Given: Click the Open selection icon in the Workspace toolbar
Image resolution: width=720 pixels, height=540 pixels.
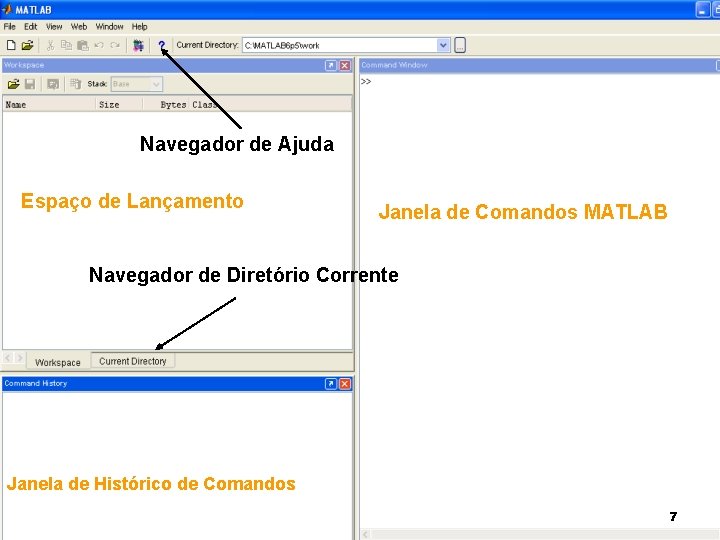Looking at the screenshot, I should pyautogui.click(x=53, y=84).
